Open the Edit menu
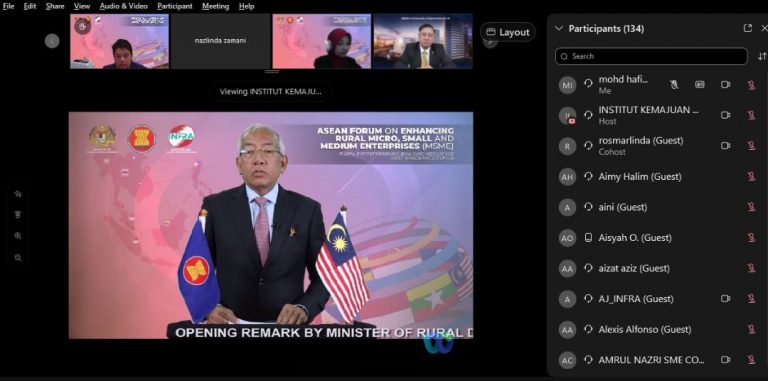This screenshot has width=768, height=381. click(x=30, y=6)
